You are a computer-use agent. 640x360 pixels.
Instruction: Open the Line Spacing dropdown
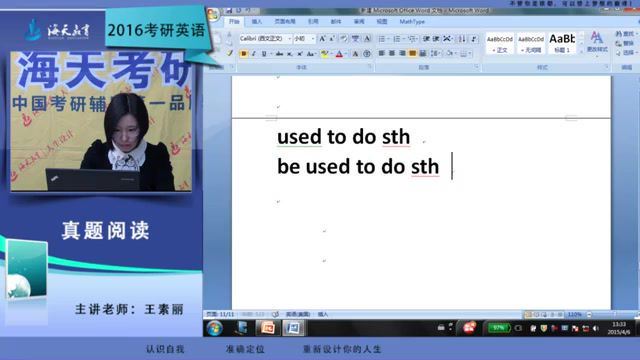point(435,53)
